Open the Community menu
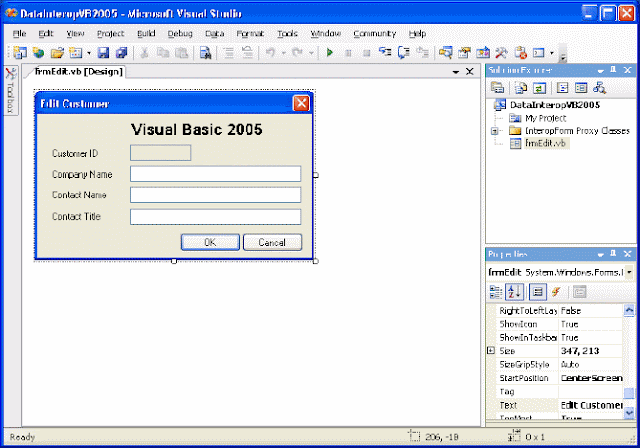This screenshot has width=640, height=448. pyautogui.click(x=375, y=33)
